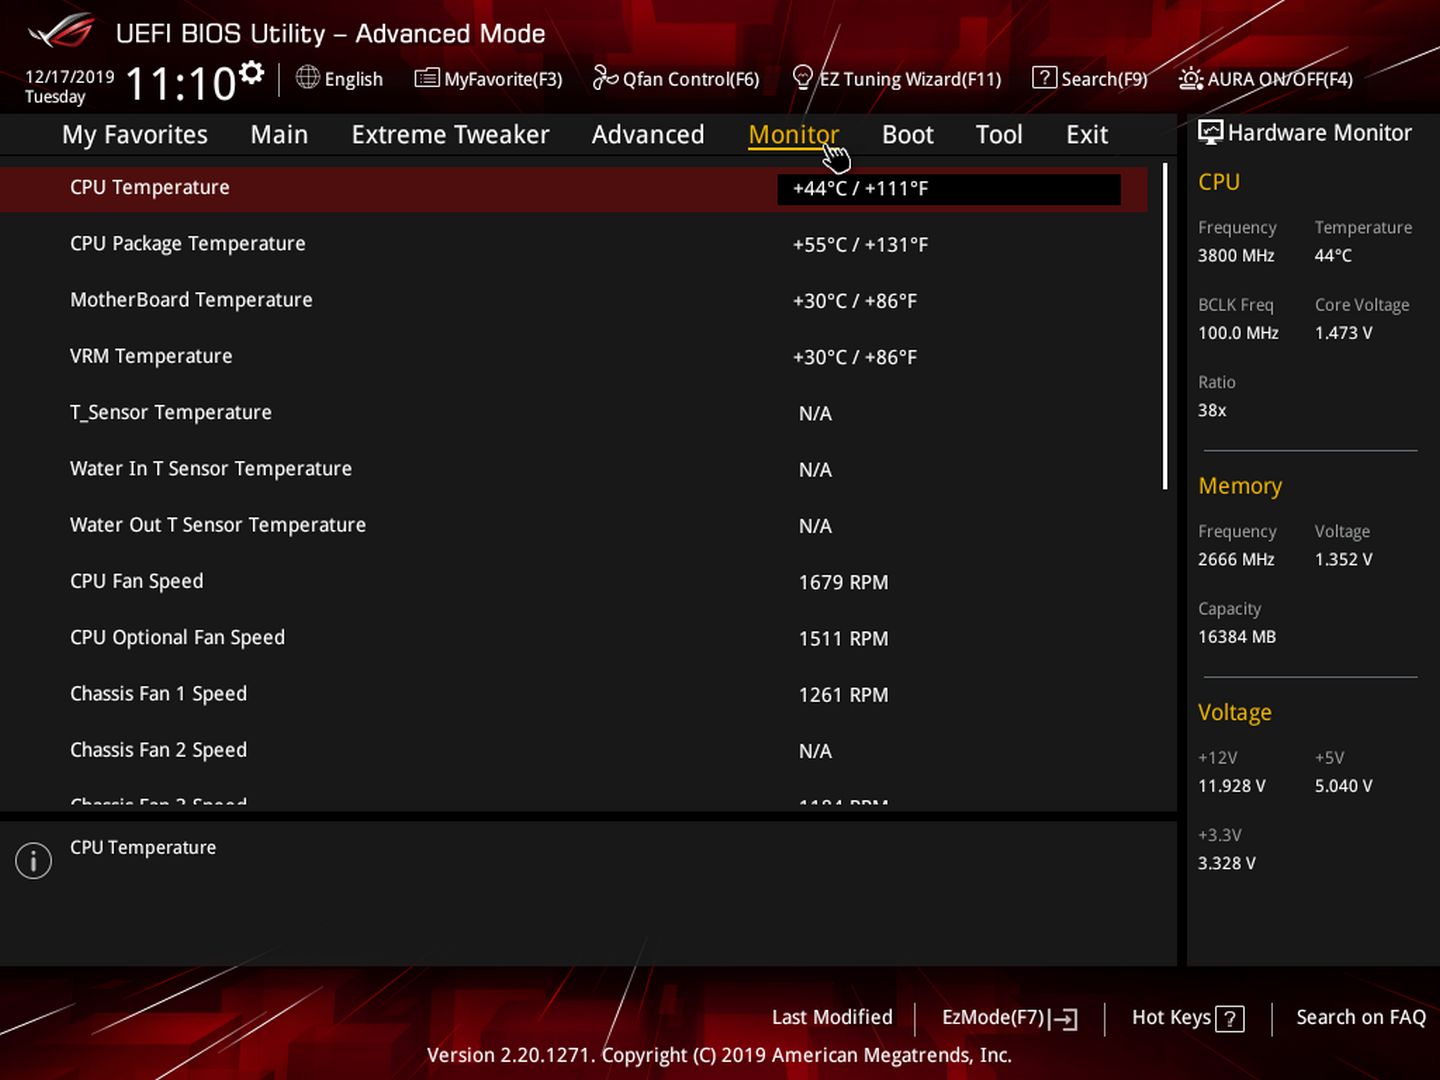The width and height of the screenshot is (1440, 1080).
Task: Click the 1261 RPM value
Action: 843,694
